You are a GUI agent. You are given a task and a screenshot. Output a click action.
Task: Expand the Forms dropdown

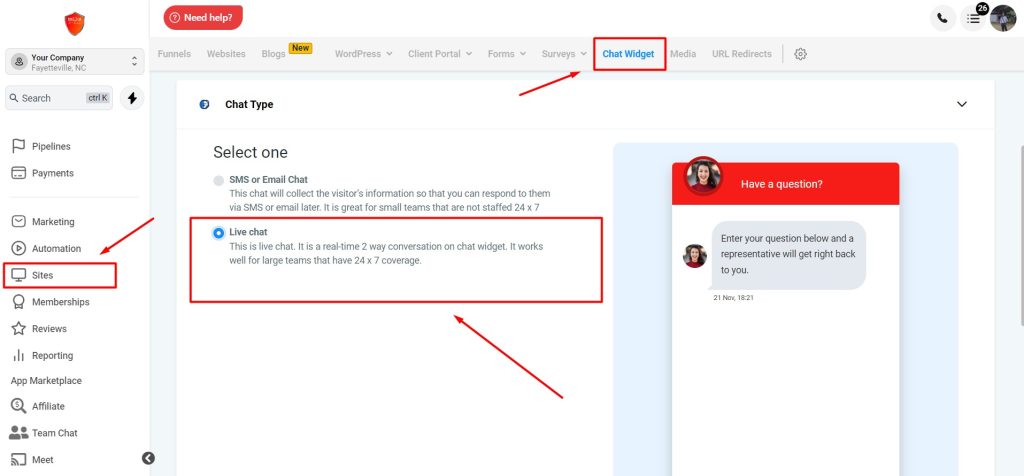click(507, 54)
